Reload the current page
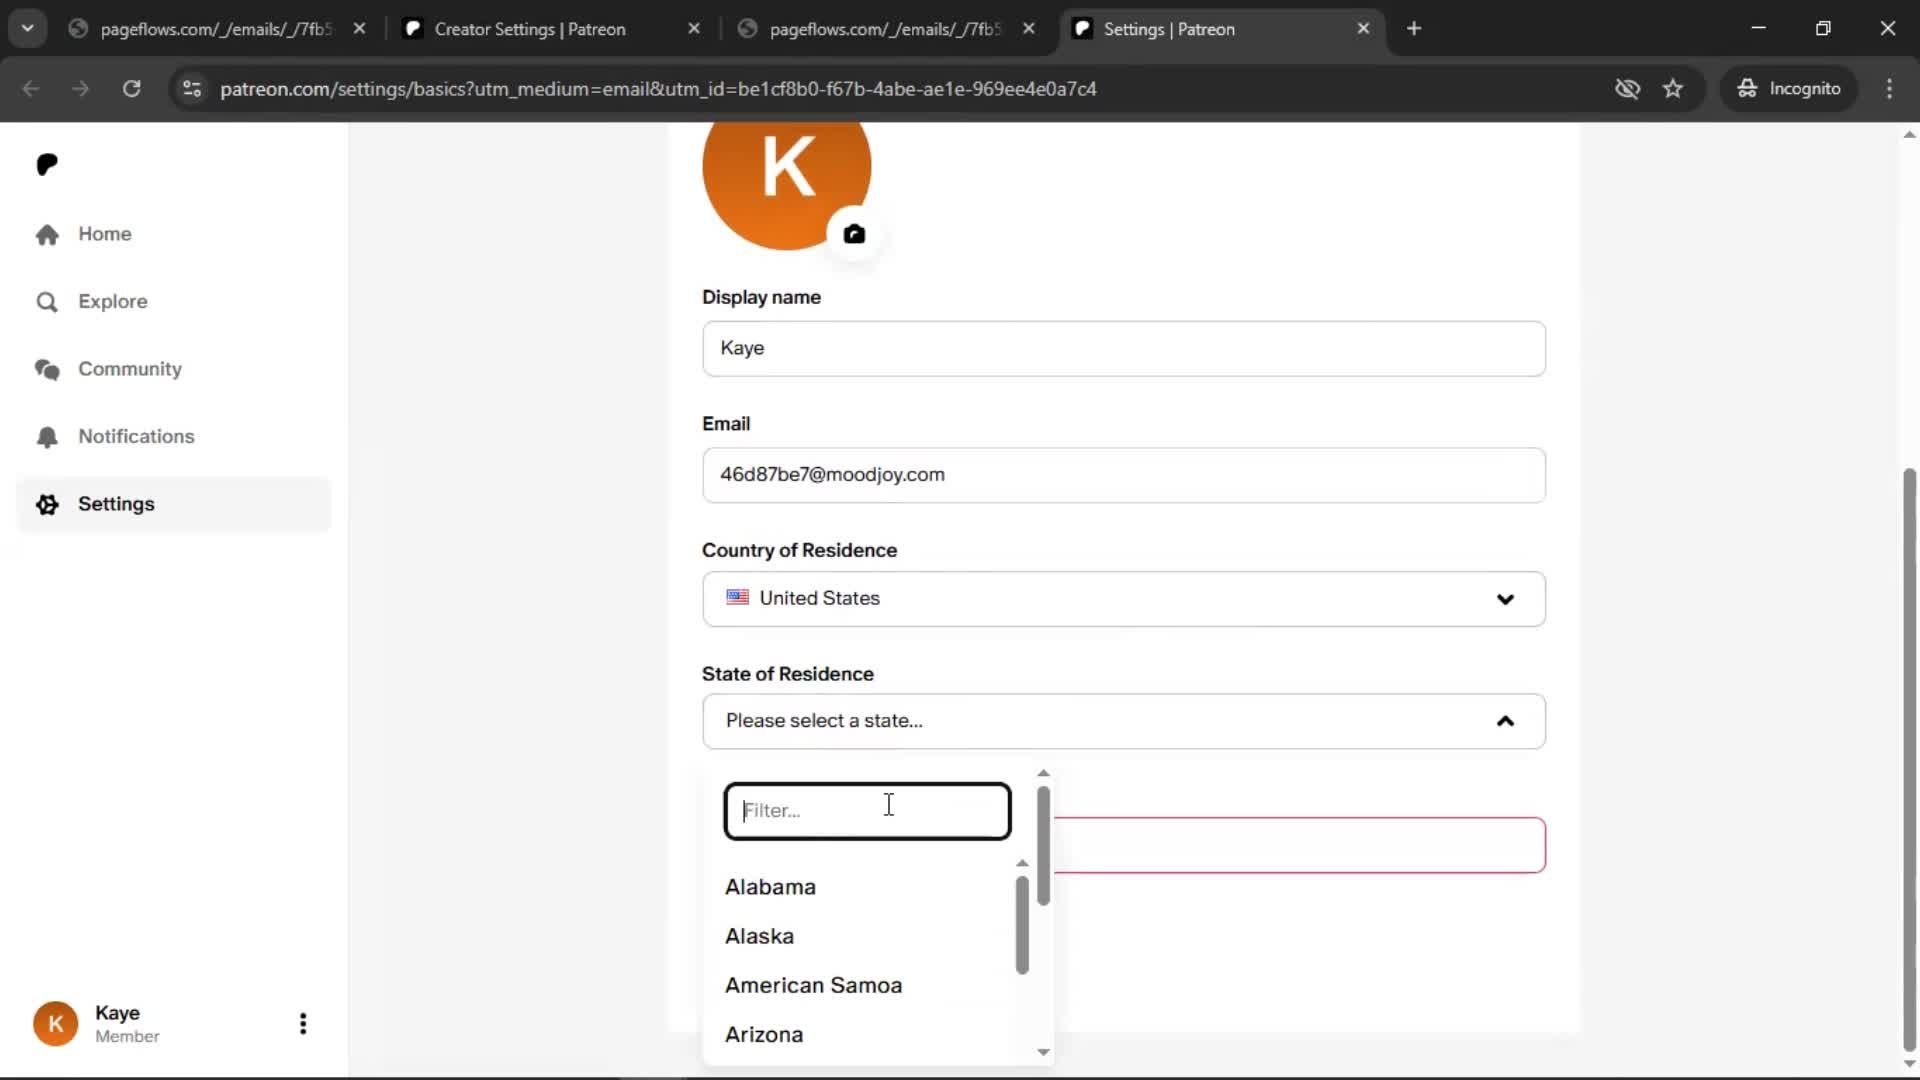 pyautogui.click(x=131, y=89)
